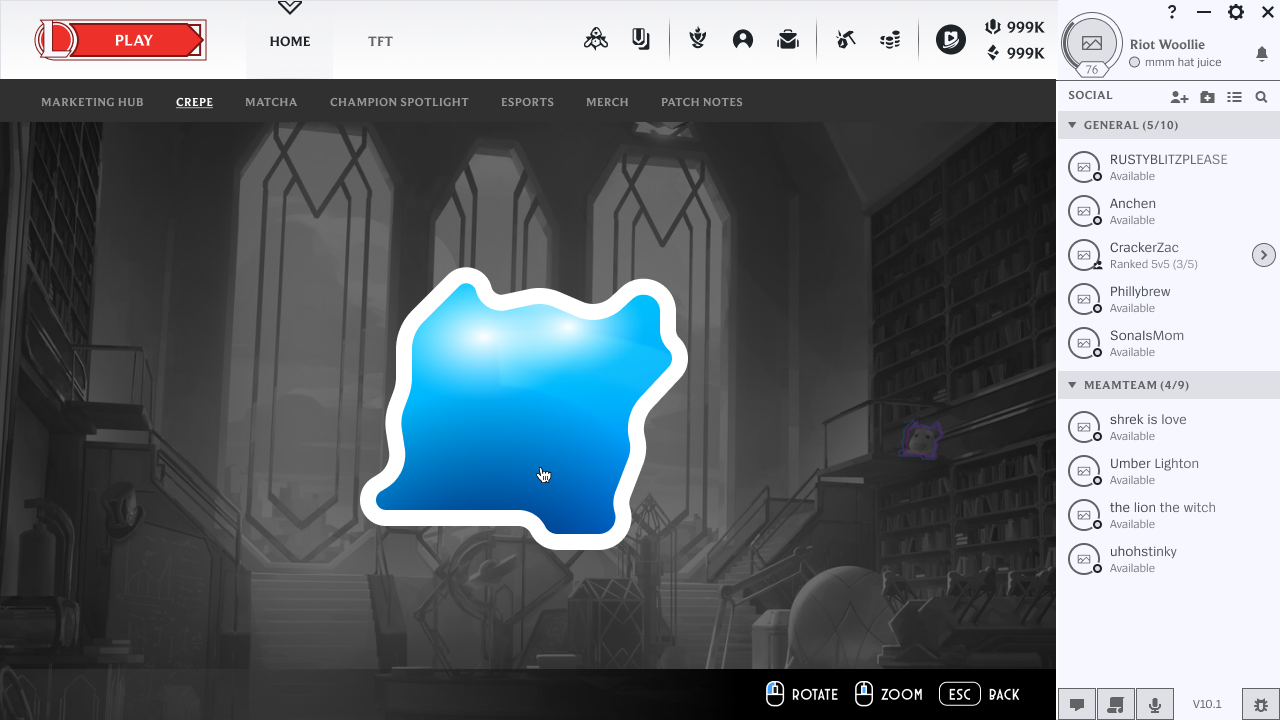Viewport: 1280px width, 720px height.
Task: Click the microphone voice icon
Action: (1155, 704)
